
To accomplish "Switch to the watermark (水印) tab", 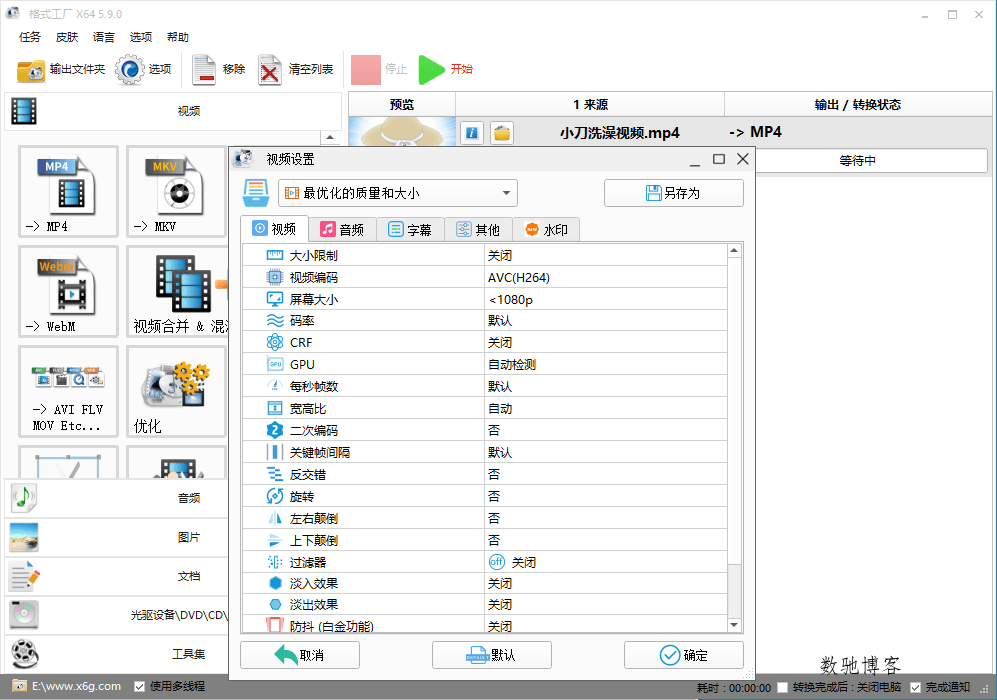I will 546,230.
